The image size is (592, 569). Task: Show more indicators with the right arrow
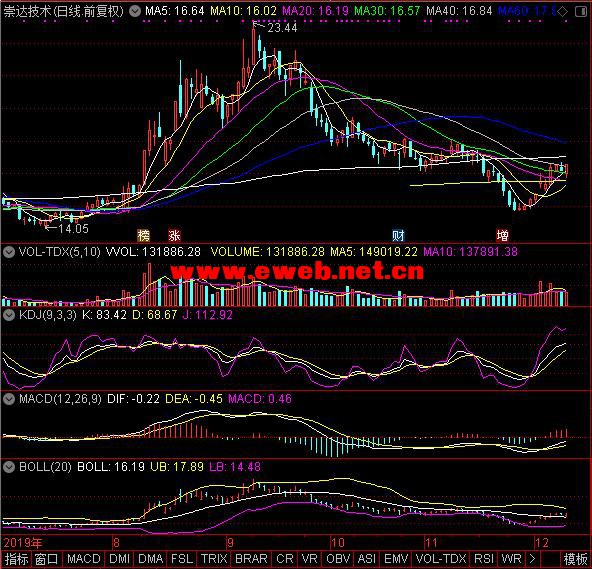(x=532, y=559)
